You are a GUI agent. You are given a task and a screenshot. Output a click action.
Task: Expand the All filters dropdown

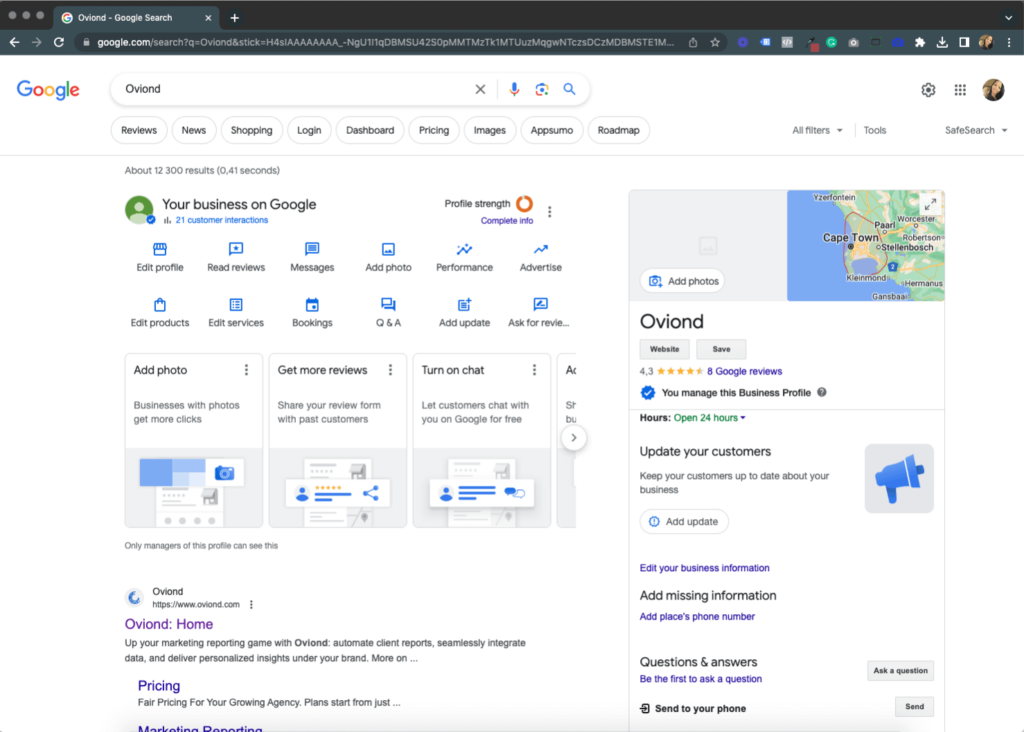point(817,131)
